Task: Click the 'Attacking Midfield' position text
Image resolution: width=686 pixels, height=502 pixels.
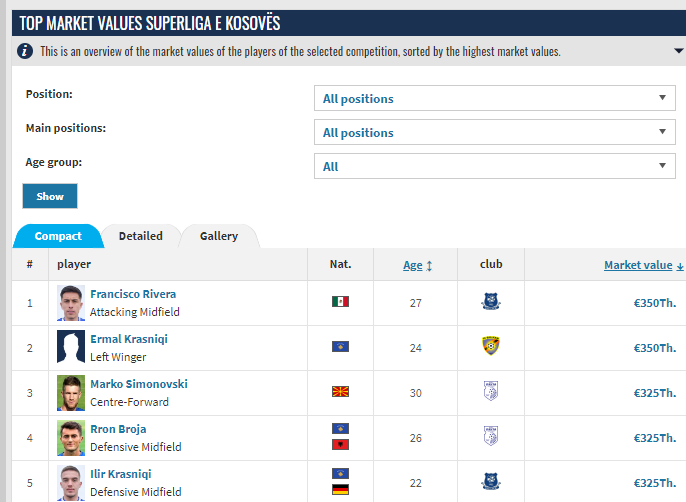Action: [x=135, y=312]
